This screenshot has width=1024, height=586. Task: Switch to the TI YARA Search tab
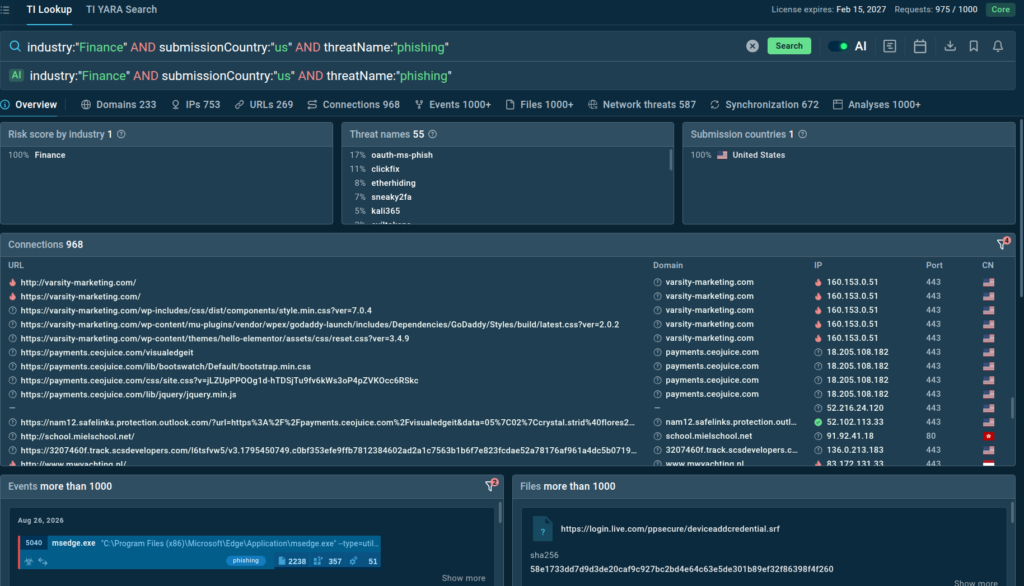tap(121, 10)
